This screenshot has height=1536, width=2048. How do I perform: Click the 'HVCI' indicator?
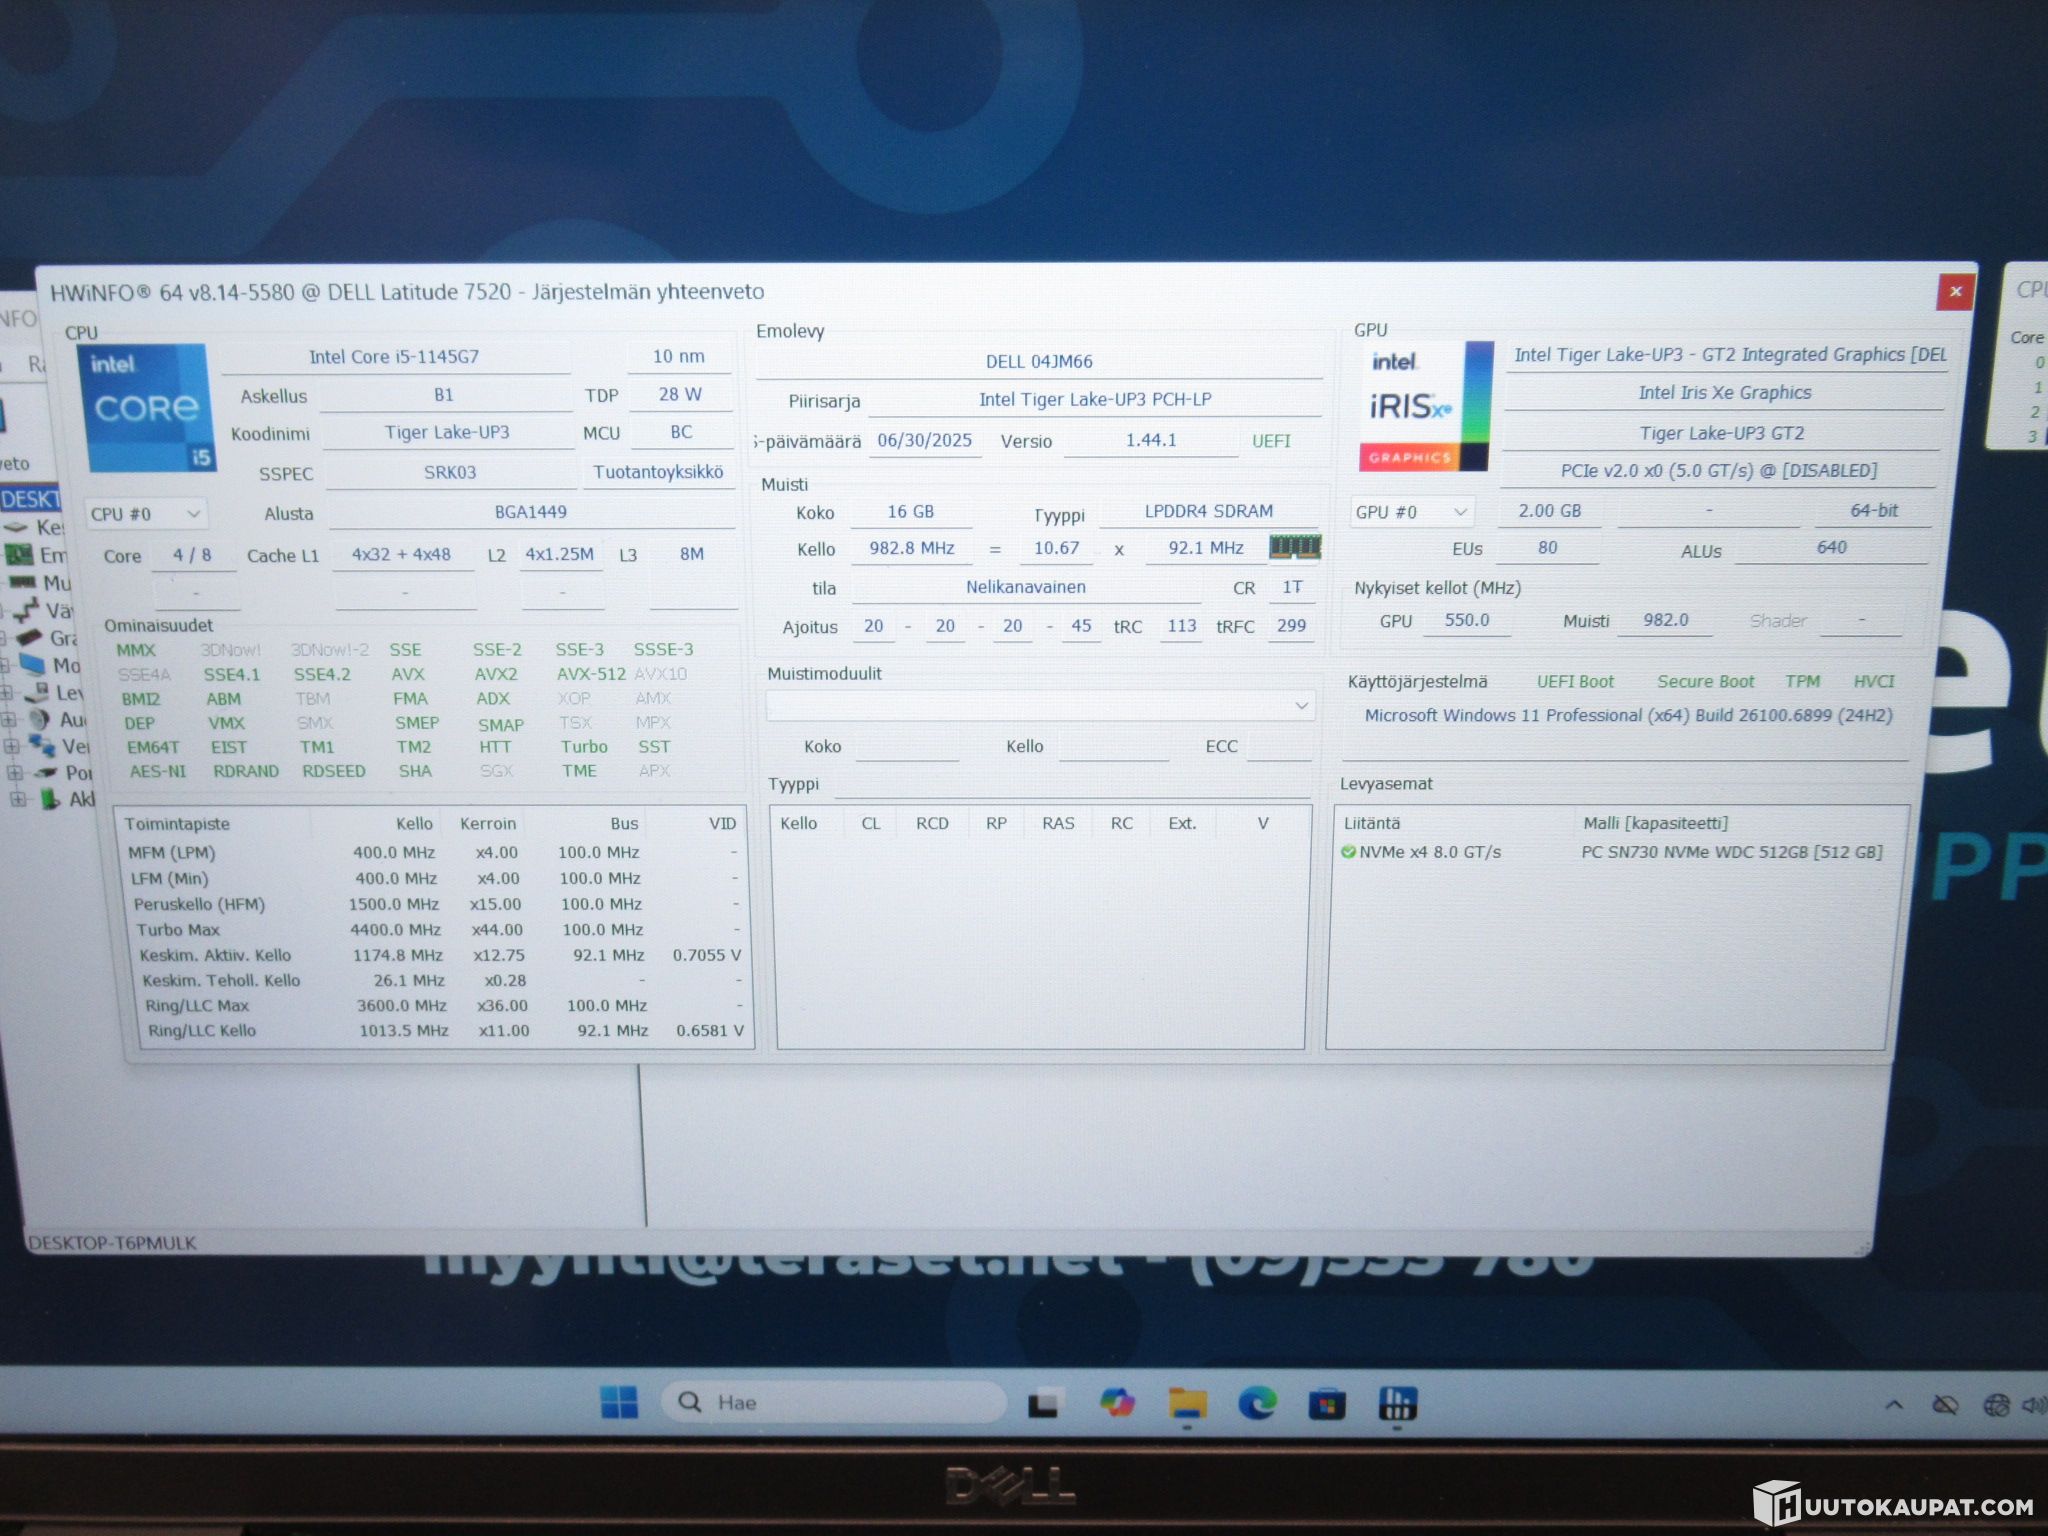pyautogui.click(x=1874, y=681)
